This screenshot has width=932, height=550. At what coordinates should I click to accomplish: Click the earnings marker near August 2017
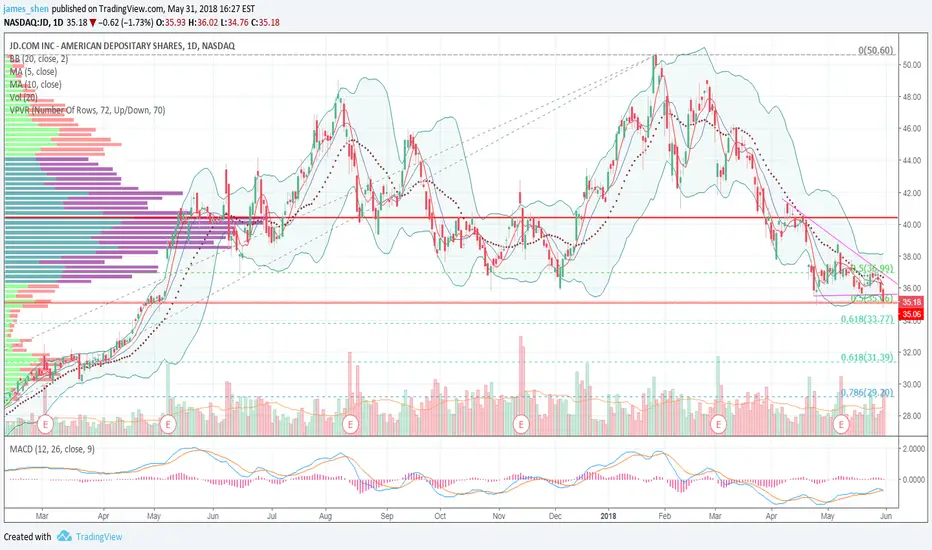pos(351,425)
